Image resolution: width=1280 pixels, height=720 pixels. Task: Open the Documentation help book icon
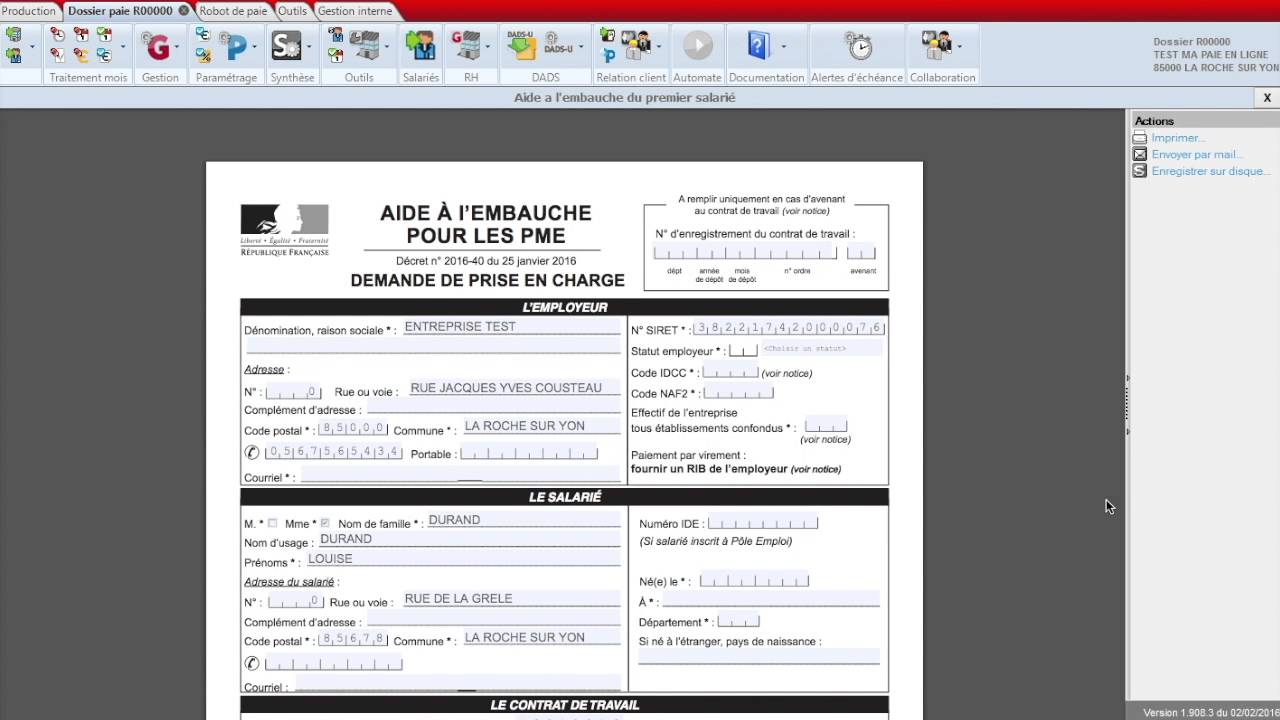[758, 45]
